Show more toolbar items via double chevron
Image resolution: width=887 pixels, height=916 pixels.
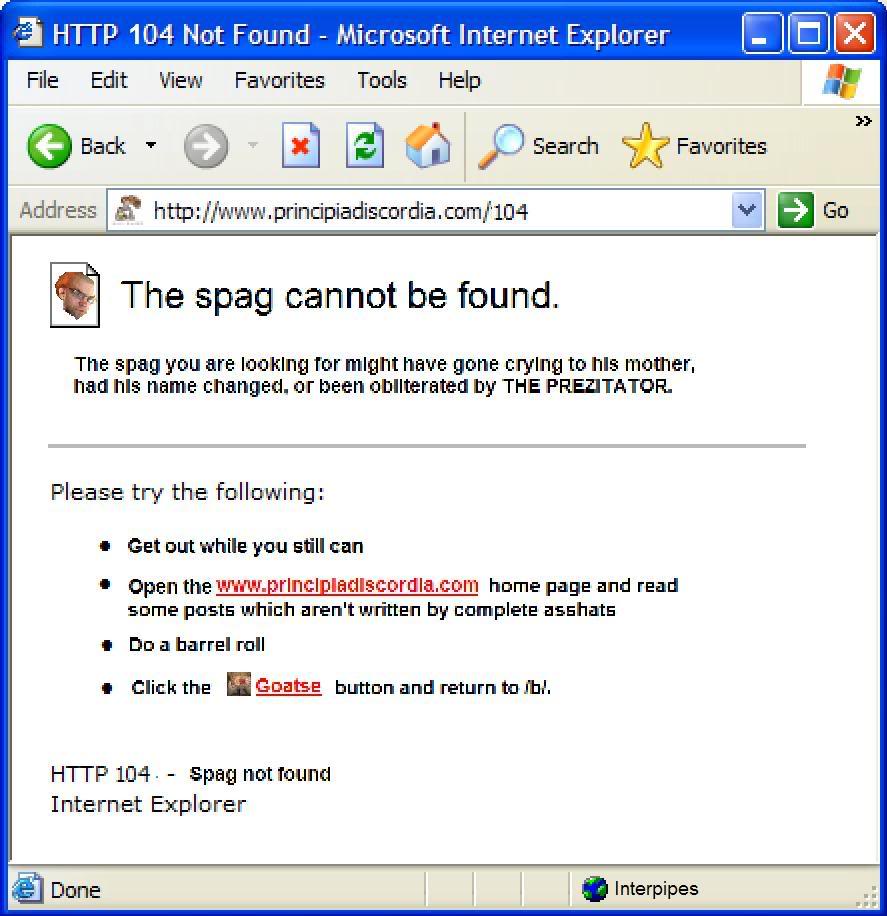863,121
